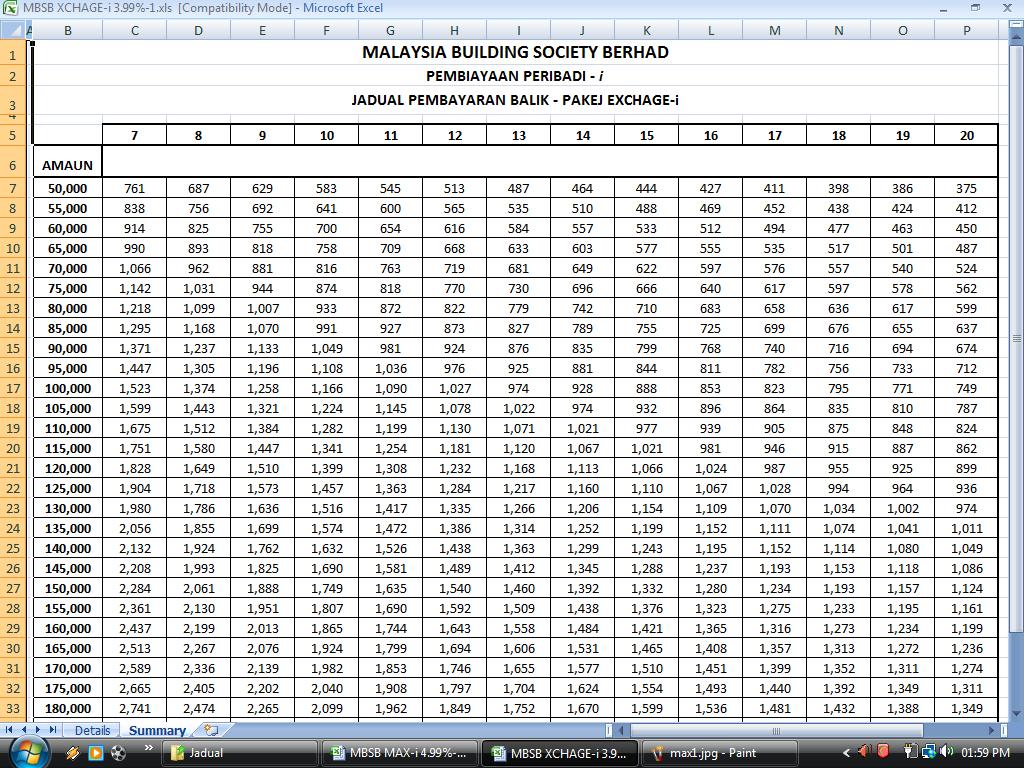Screen dimensions: 1024x768
Task: Click the amount cell 100,000
Action: [67, 389]
